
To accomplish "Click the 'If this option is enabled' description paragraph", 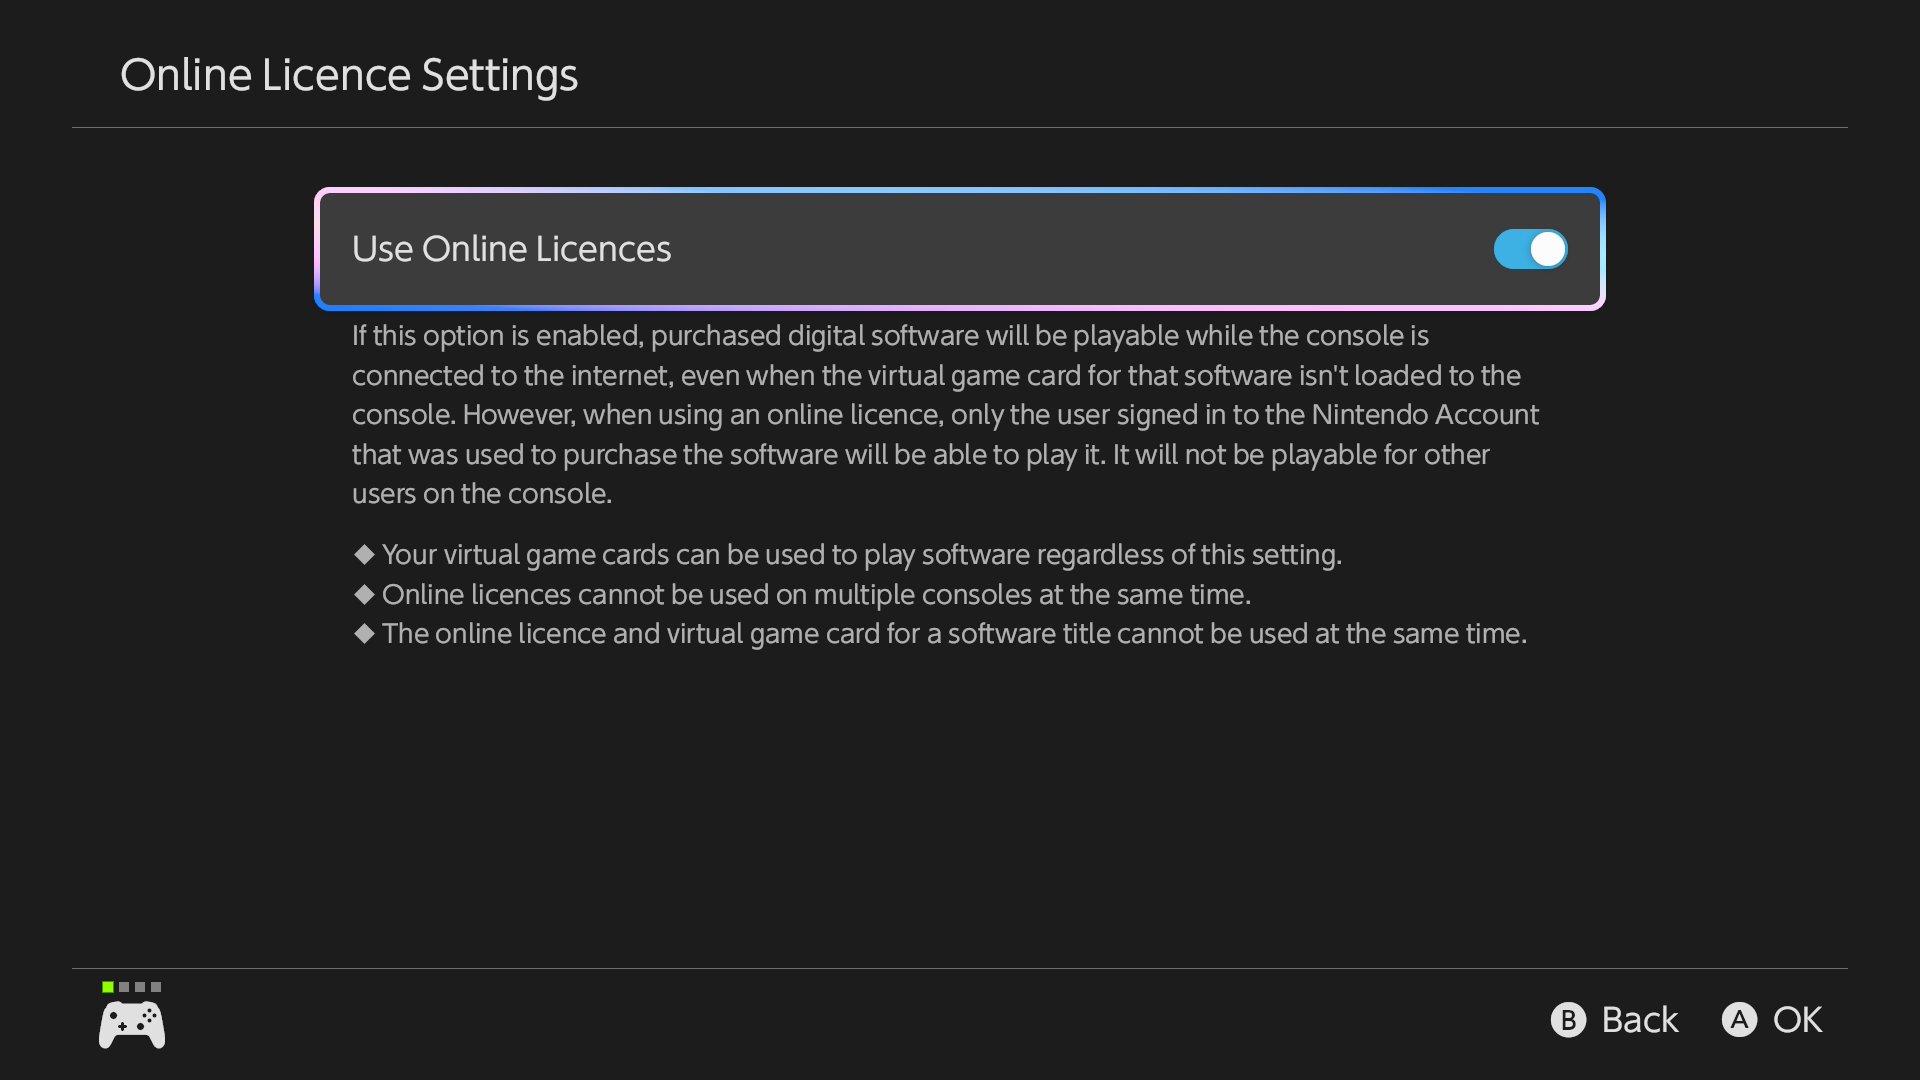I will tap(945, 415).
